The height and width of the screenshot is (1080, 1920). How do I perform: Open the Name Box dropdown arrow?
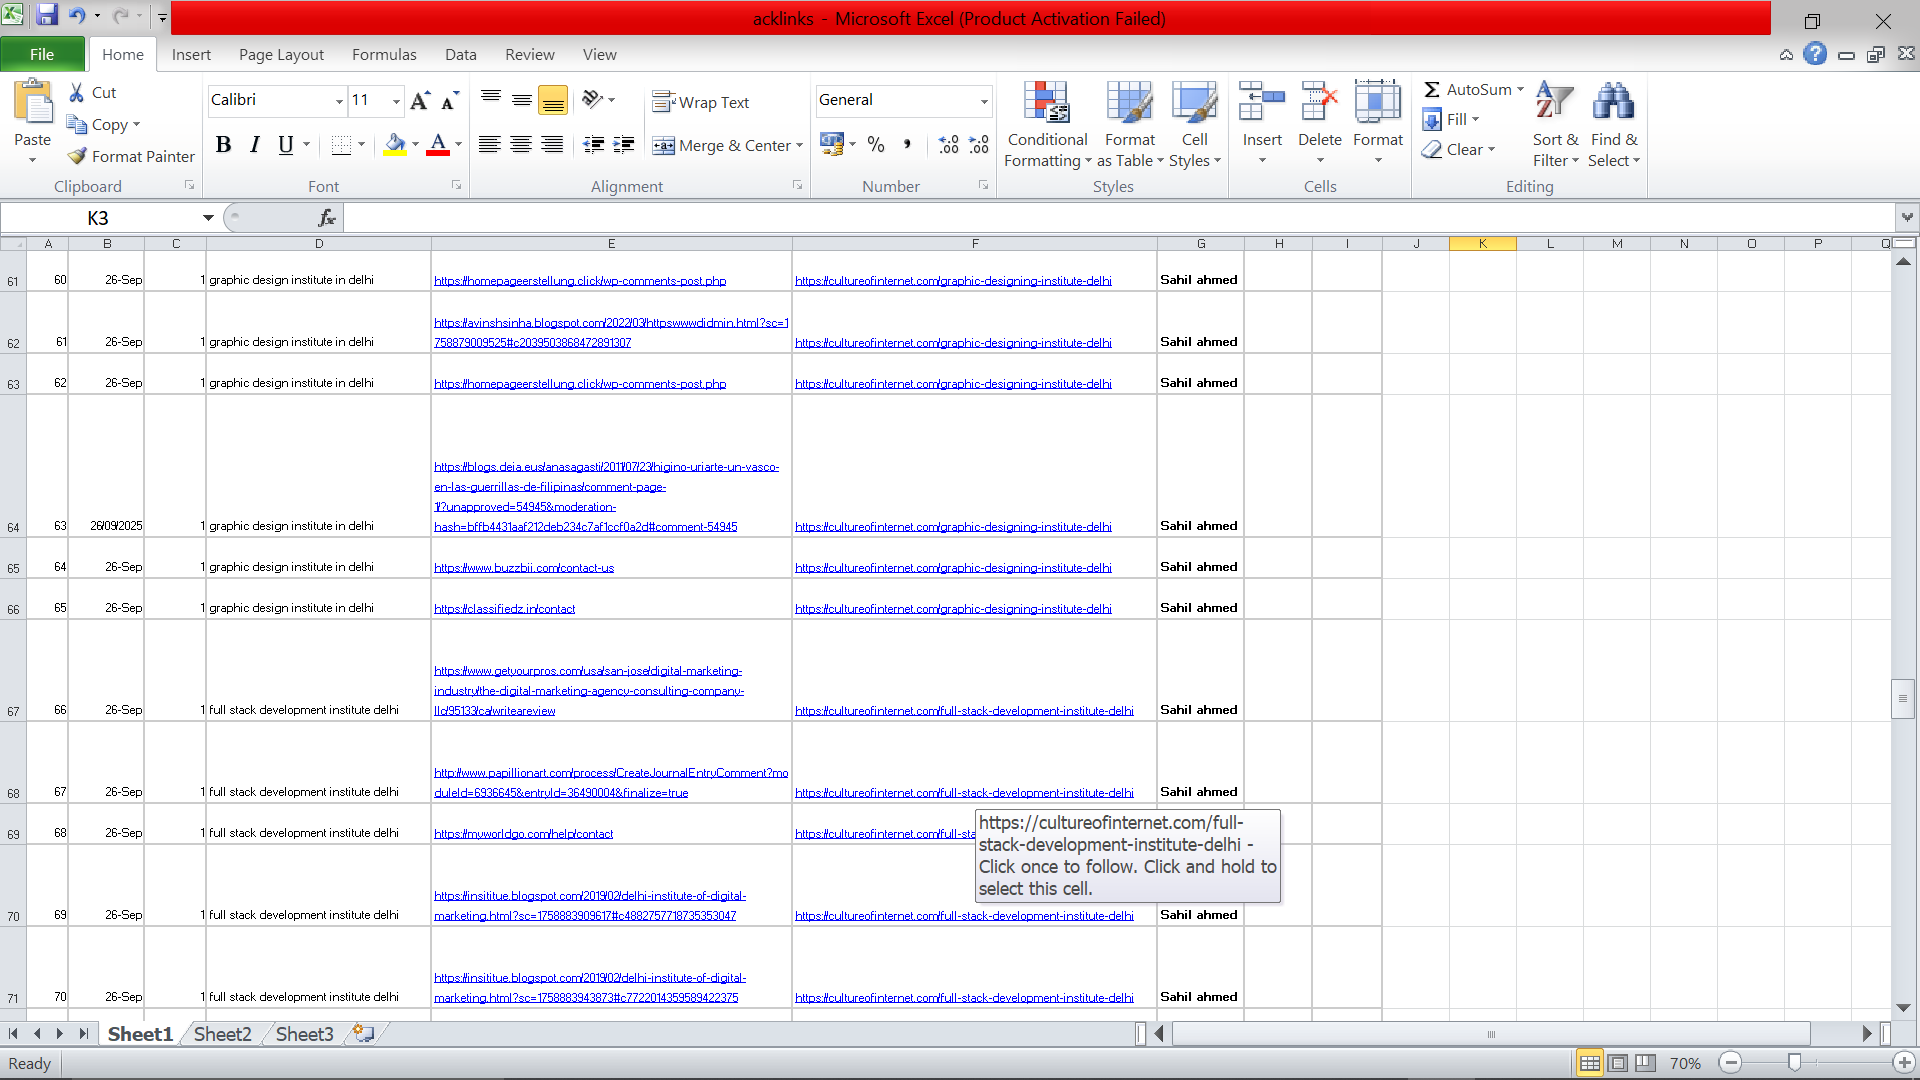coord(208,218)
